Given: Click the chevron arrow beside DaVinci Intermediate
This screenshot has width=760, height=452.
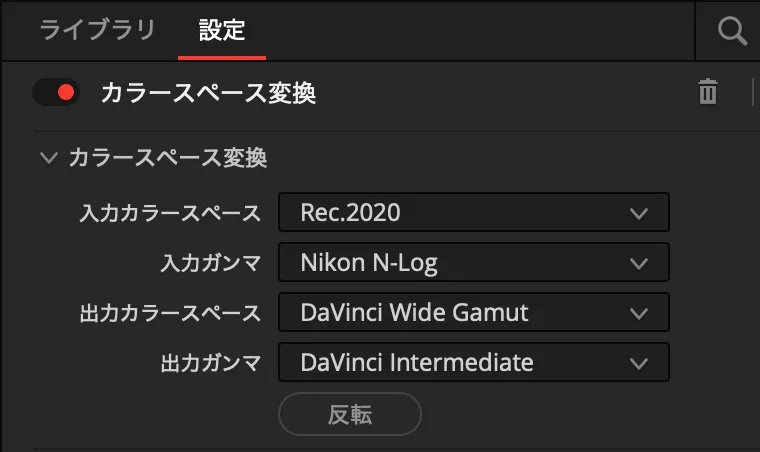Looking at the screenshot, I should [640, 363].
